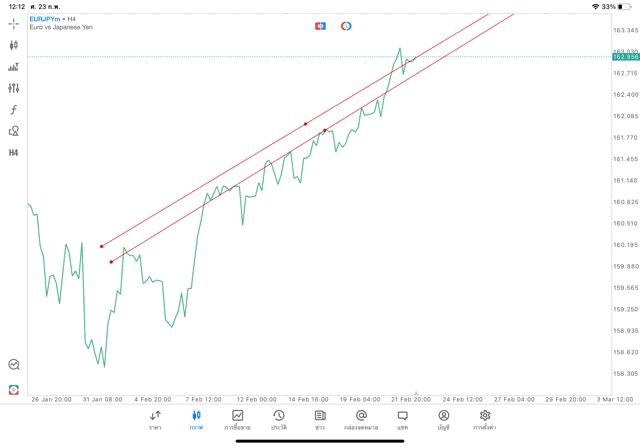The image size is (640, 447).
Task: Open the chart search magnifier icon
Action: 14,365
